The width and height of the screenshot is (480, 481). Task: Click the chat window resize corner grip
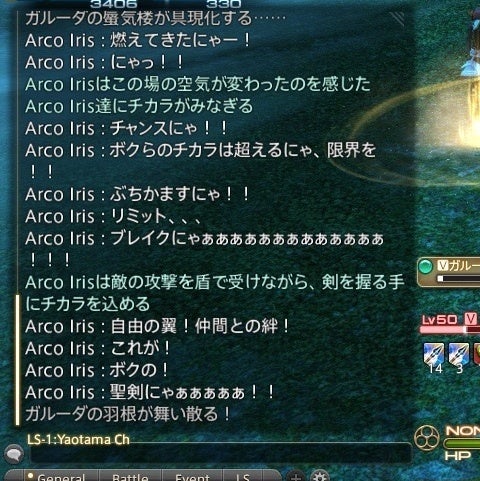(397, 19)
